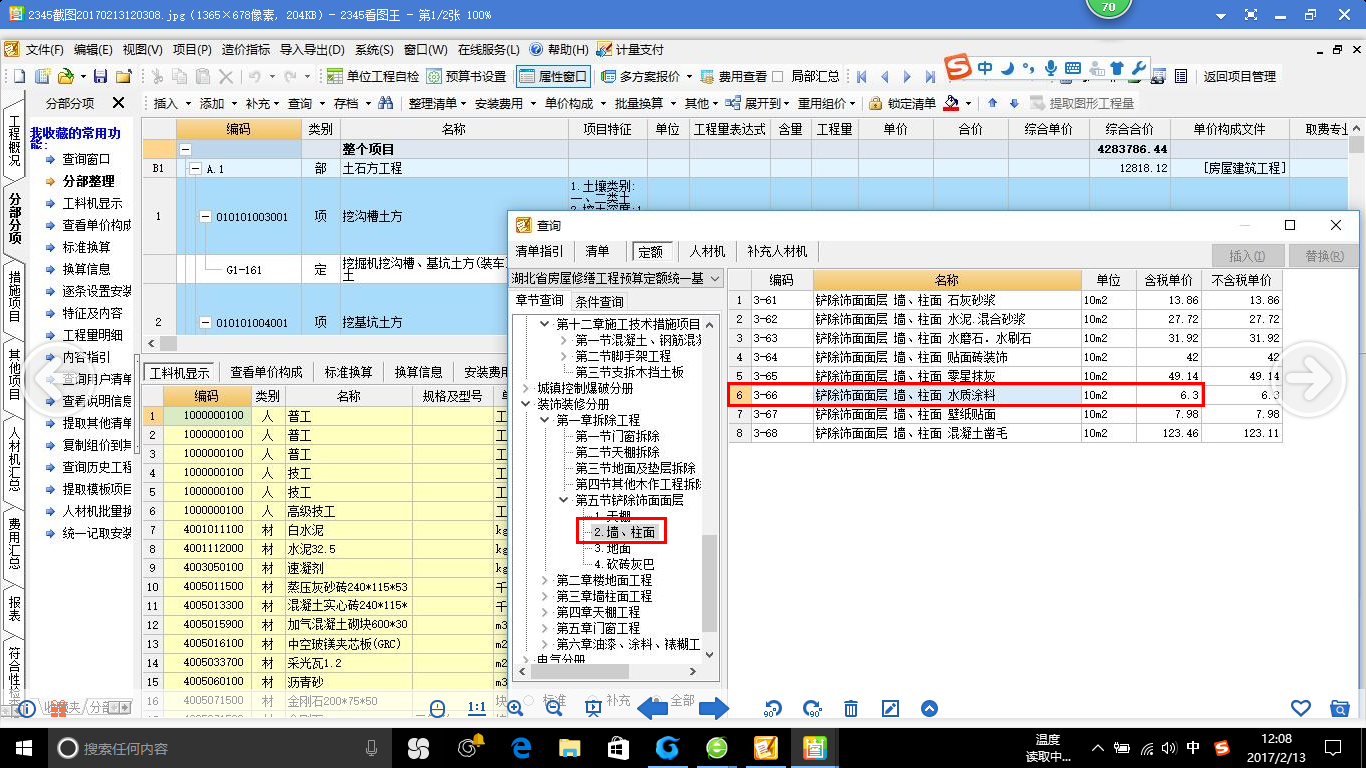Click 查询窗口 link in sidebar
The width and height of the screenshot is (1366, 768).
click(86, 159)
